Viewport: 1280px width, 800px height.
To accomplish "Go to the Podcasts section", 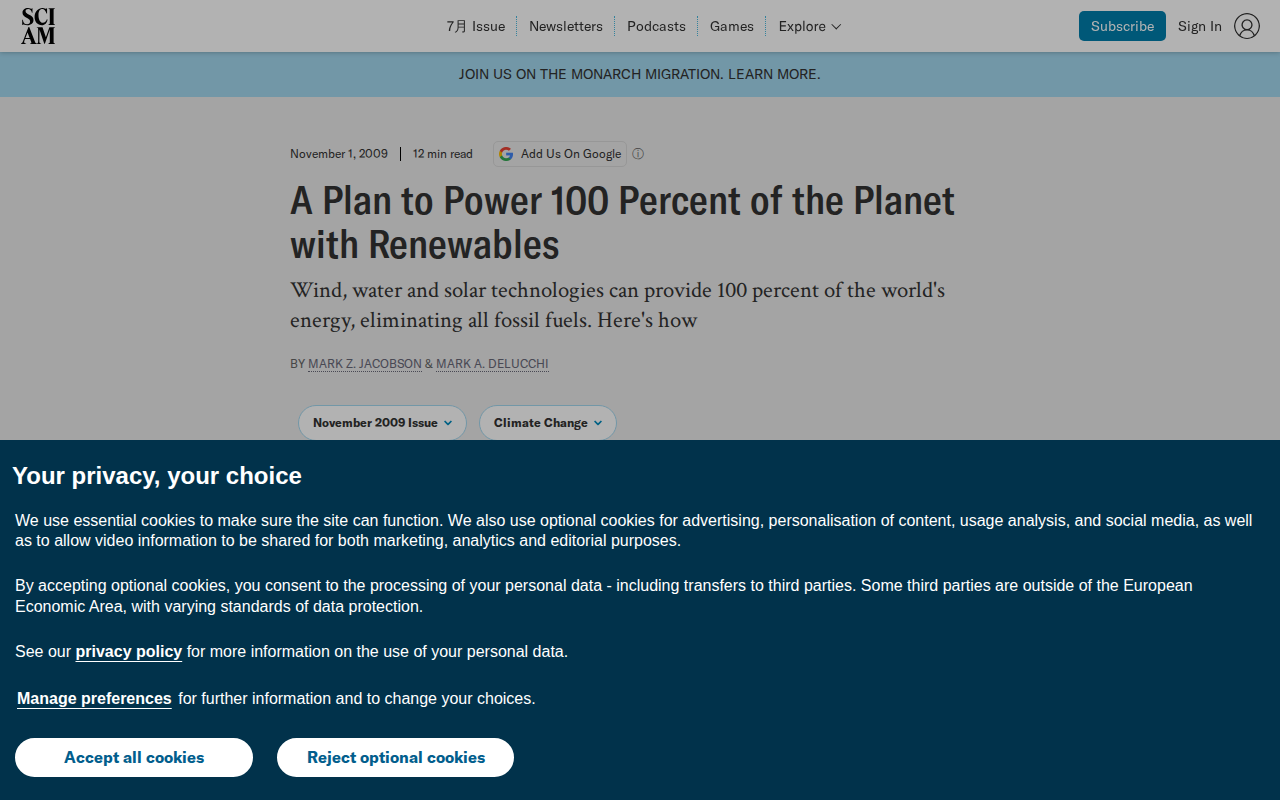I will tap(656, 26).
